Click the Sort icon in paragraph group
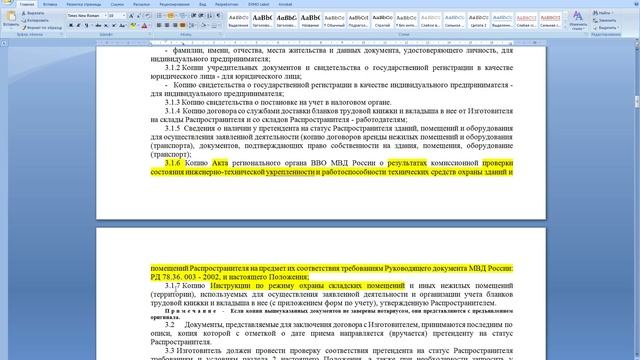The width and height of the screenshot is (640, 360). coord(209,16)
